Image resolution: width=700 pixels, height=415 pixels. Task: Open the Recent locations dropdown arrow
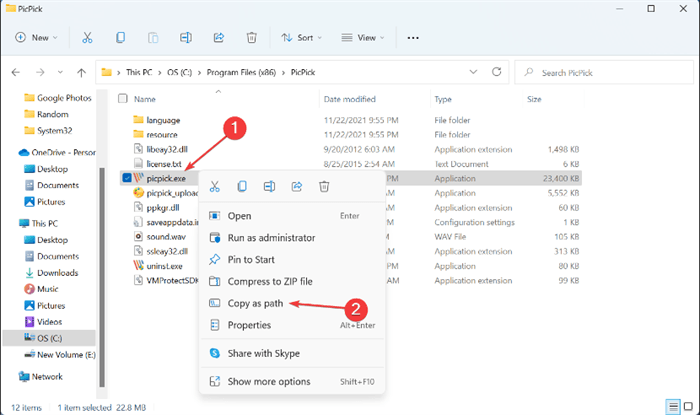pyautogui.click(x=60, y=72)
